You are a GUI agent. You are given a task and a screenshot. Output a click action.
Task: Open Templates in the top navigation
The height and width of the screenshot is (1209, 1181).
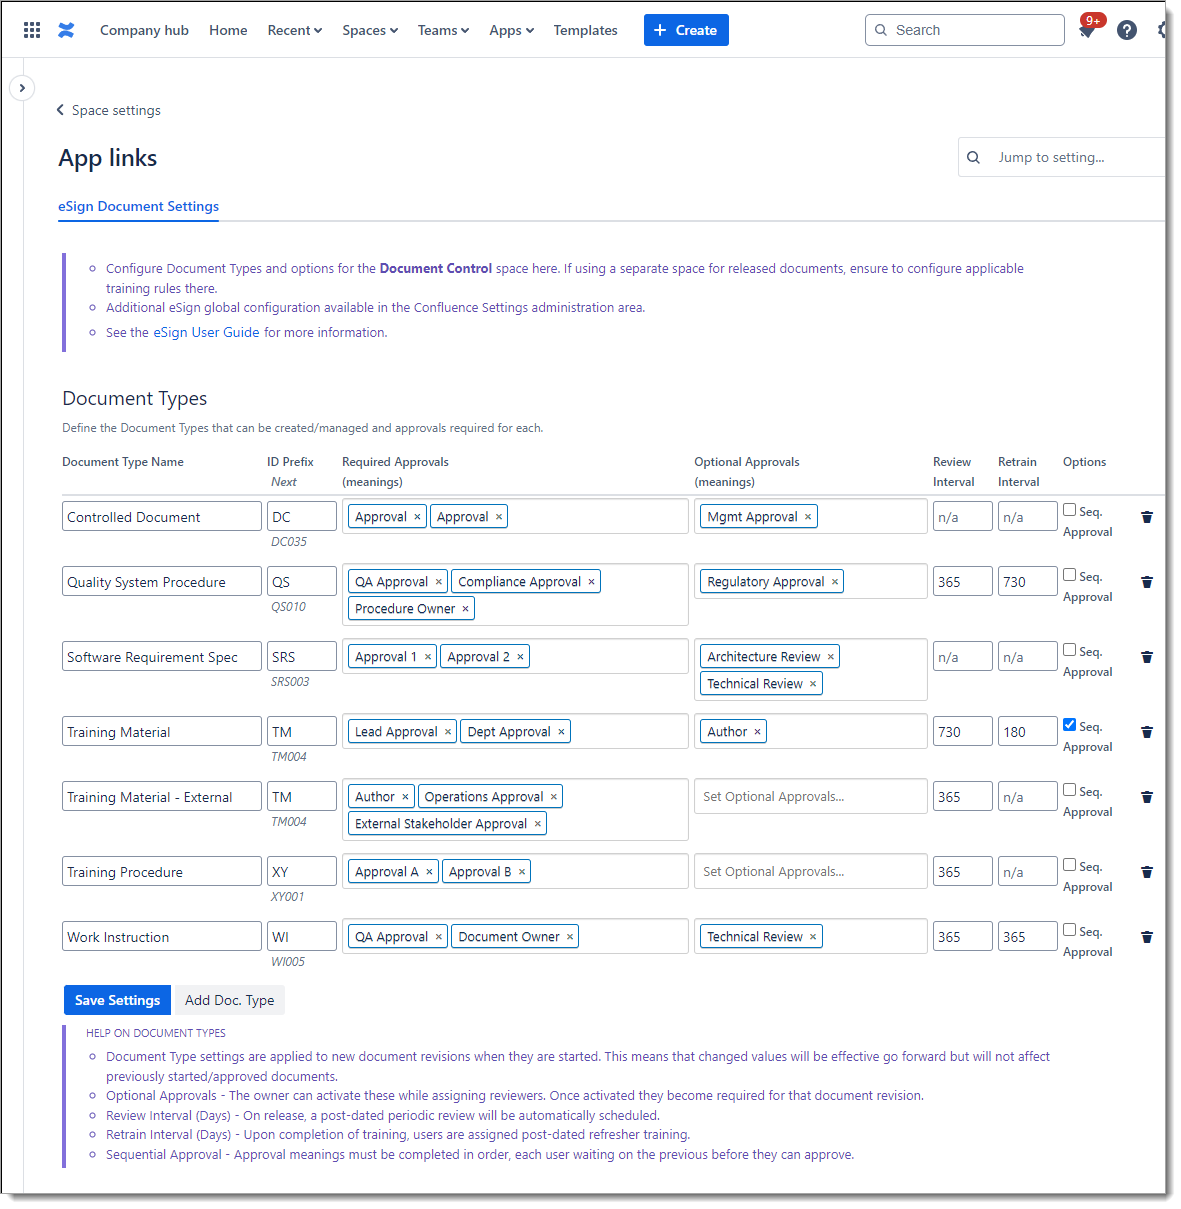tap(585, 30)
